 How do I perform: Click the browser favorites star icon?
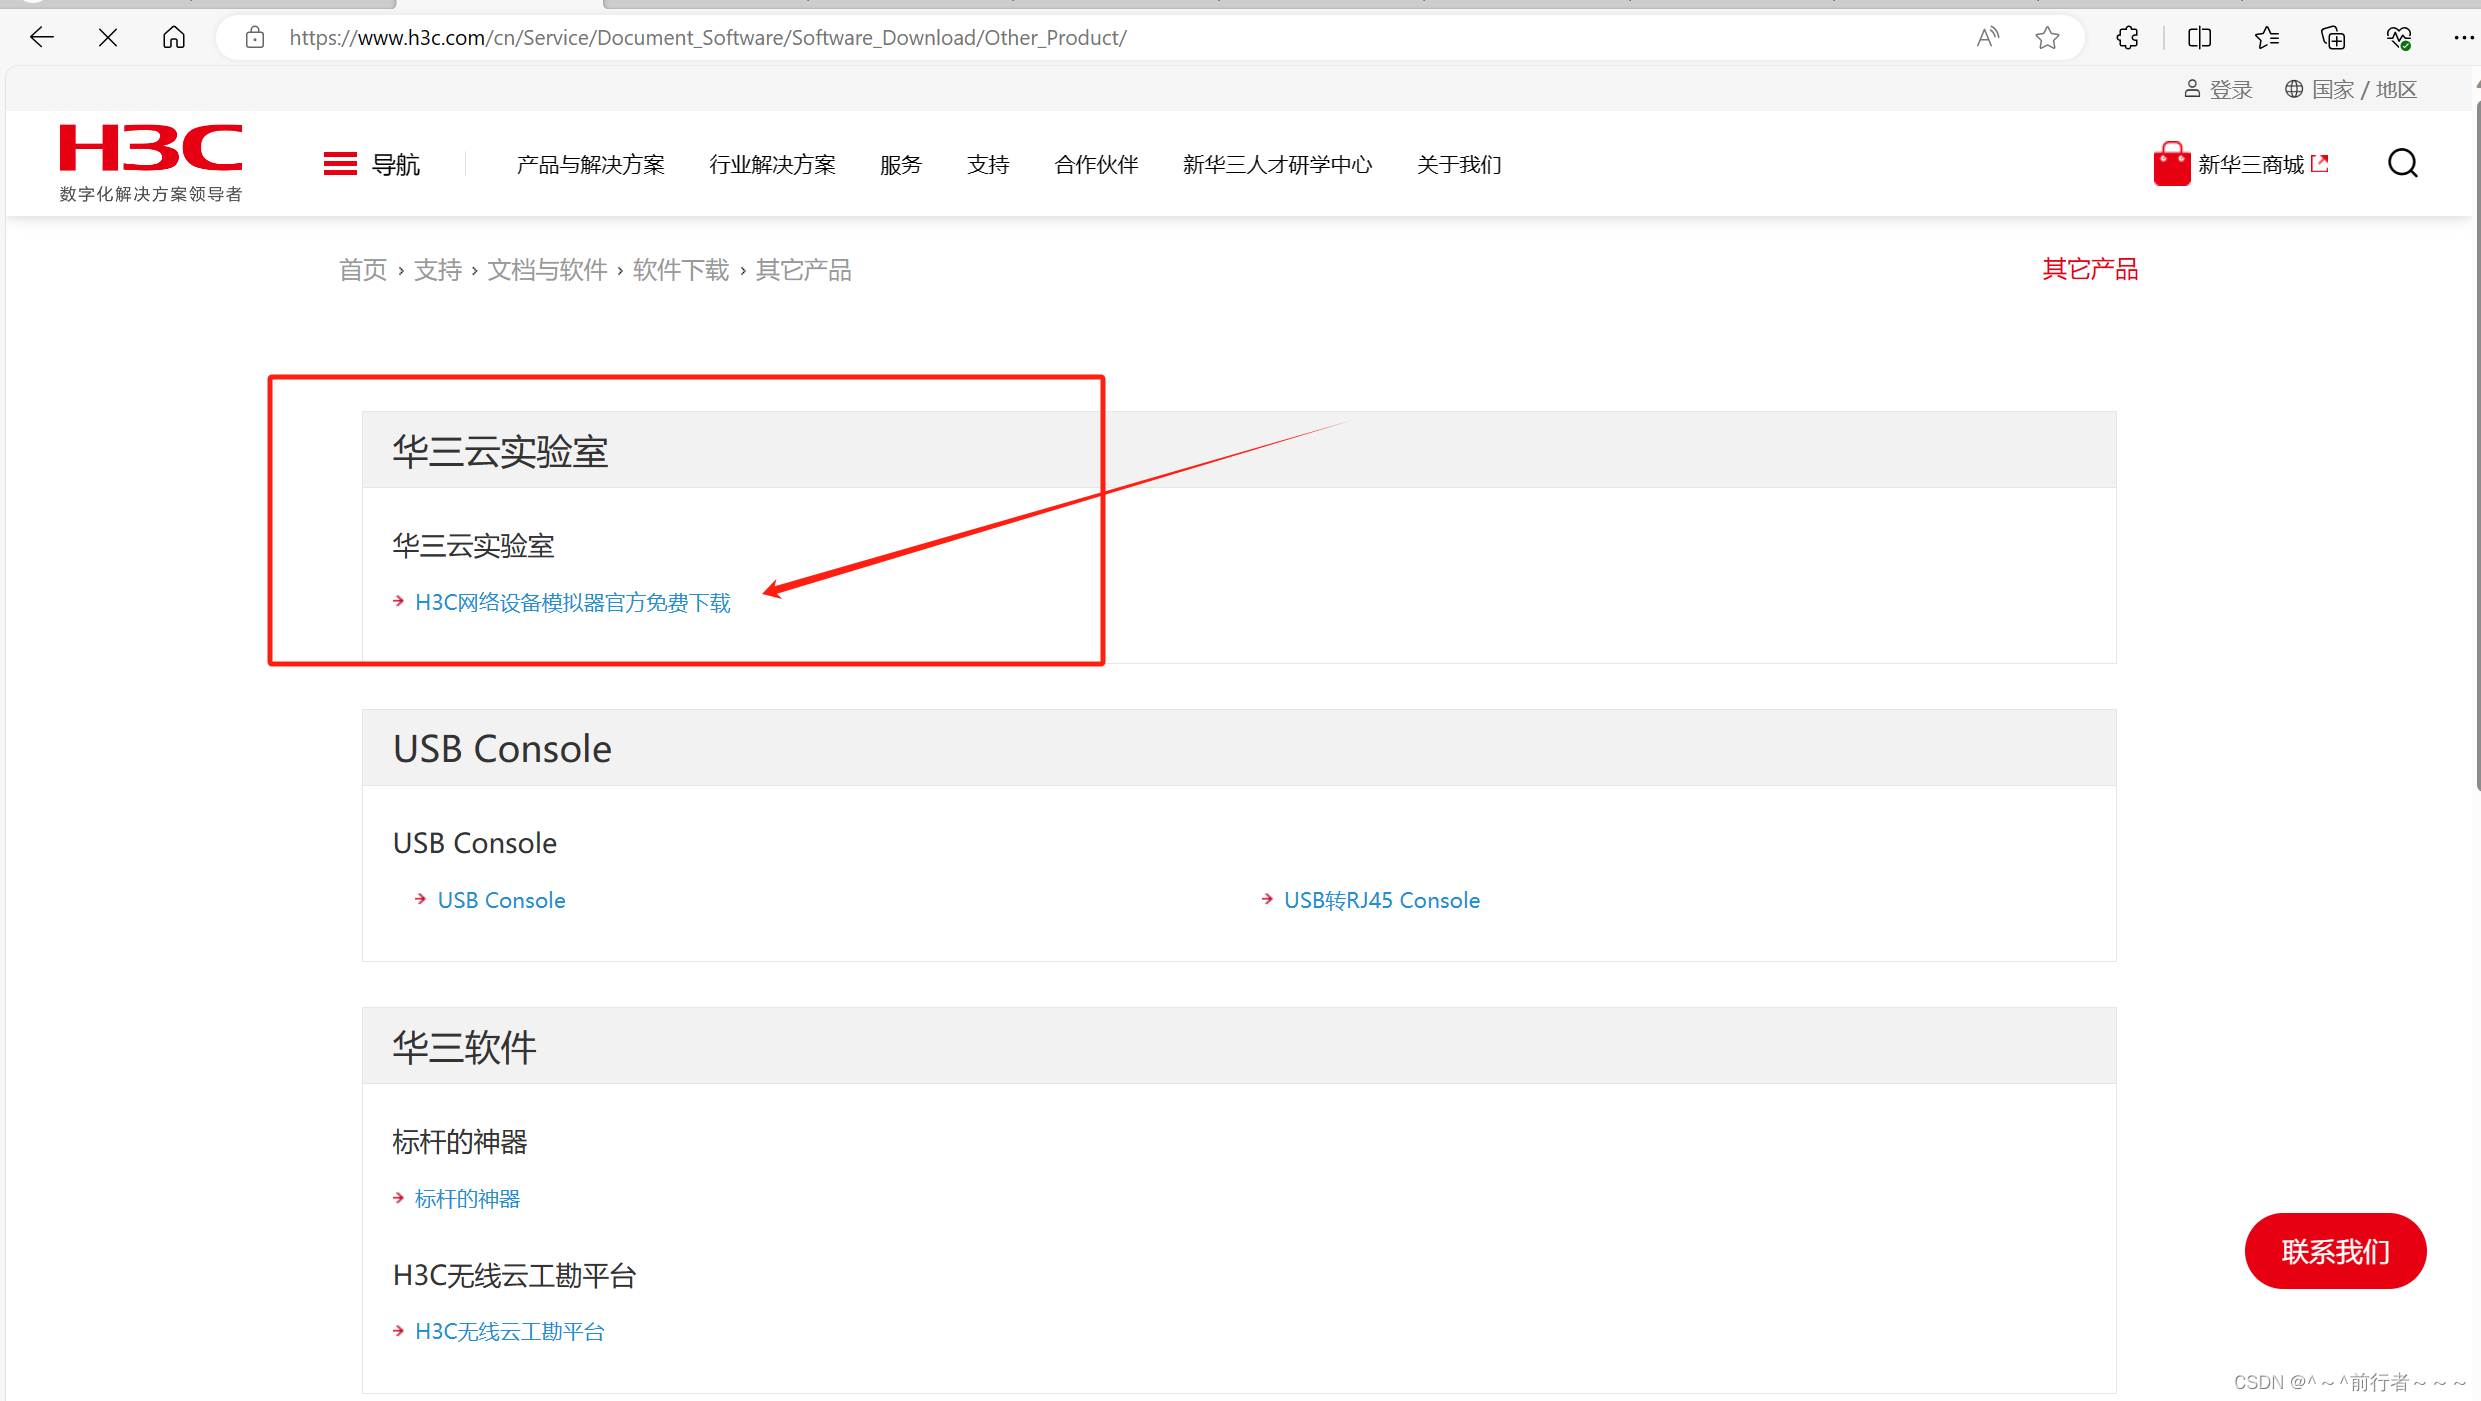point(2046,37)
